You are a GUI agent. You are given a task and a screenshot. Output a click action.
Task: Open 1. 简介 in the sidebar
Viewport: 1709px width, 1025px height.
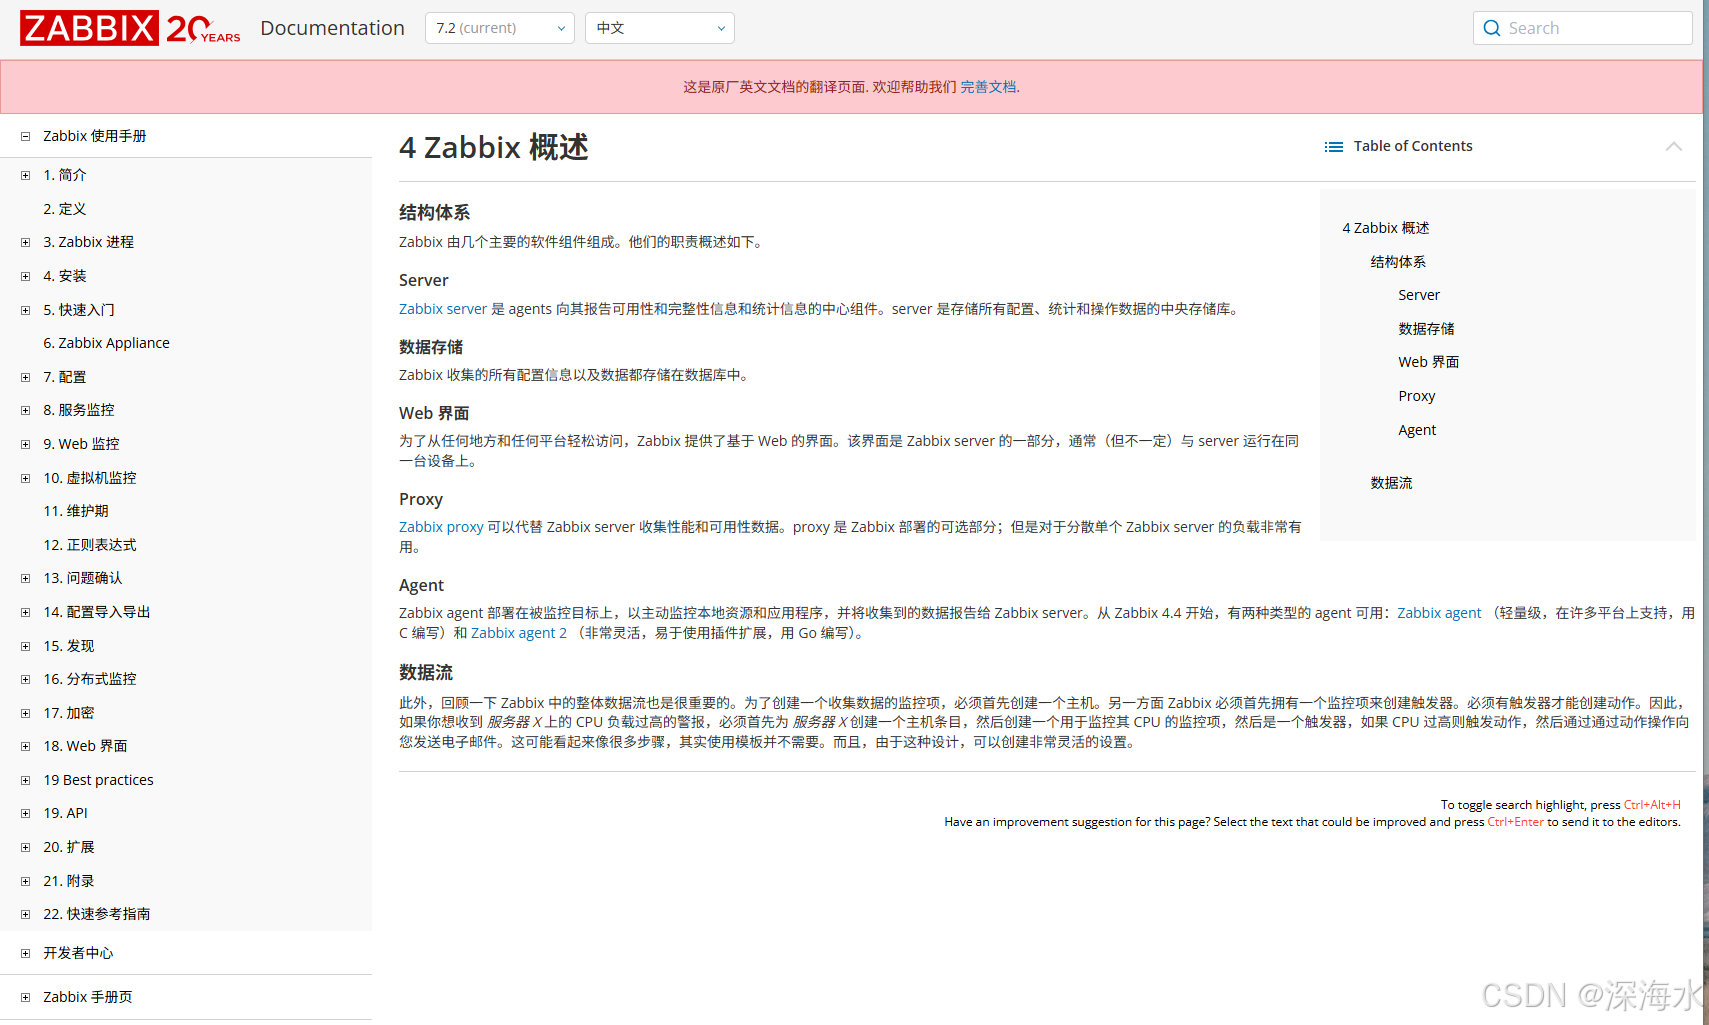click(65, 175)
